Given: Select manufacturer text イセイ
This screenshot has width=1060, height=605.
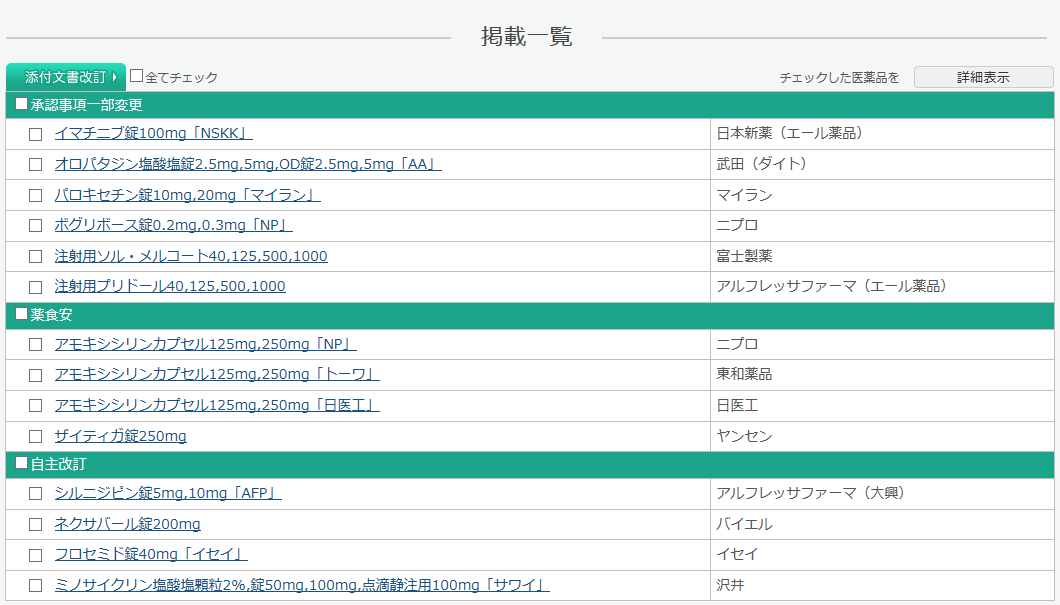Looking at the screenshot, I should pos(738,554).
